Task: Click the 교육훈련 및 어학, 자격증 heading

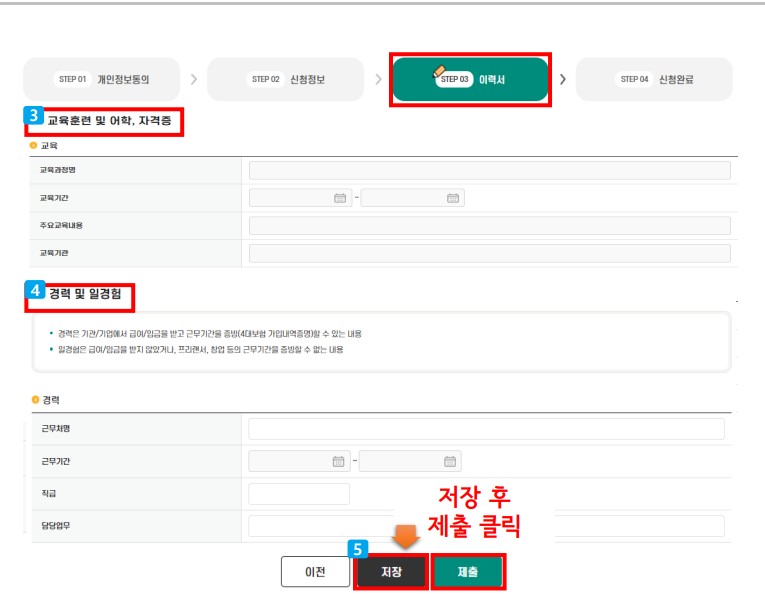Action: click(109, 120)
